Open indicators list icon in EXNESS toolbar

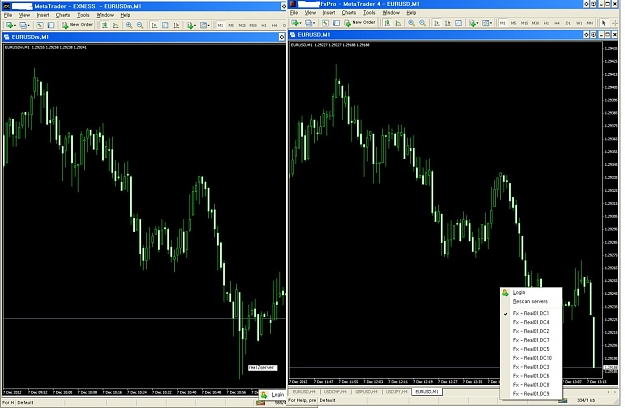pos(190,25)
